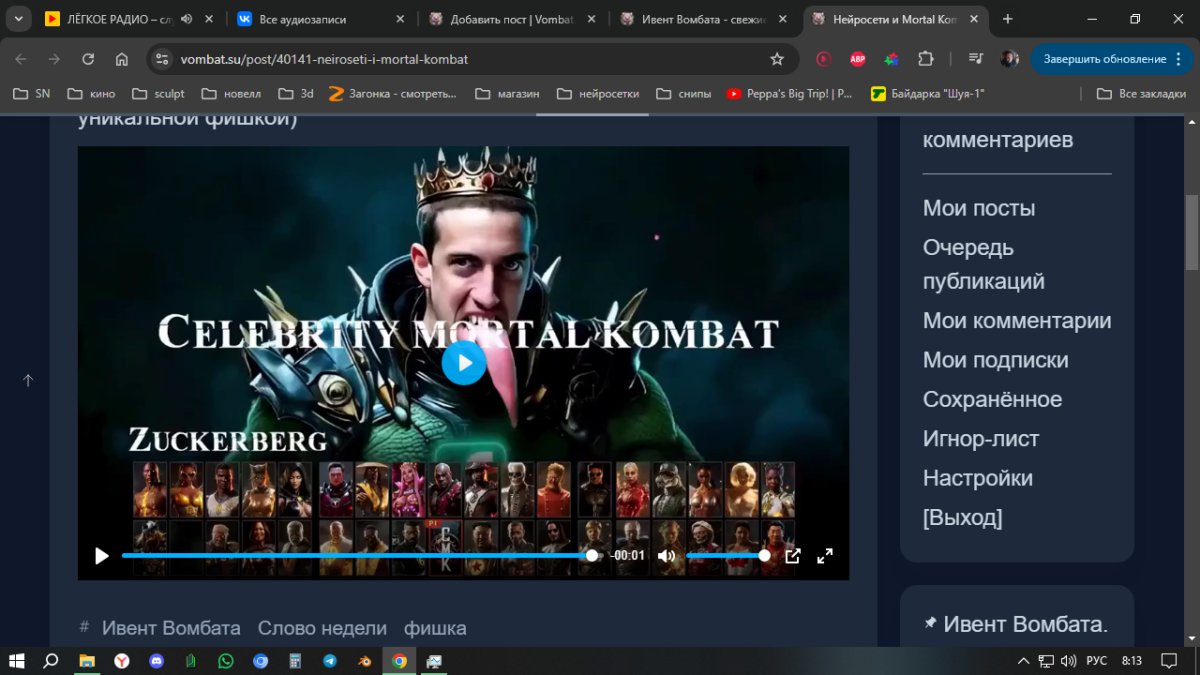The height and width of the screenshot is (675, 1200).
Task: Go to Мои посты
Action: (x=979, y=208)
